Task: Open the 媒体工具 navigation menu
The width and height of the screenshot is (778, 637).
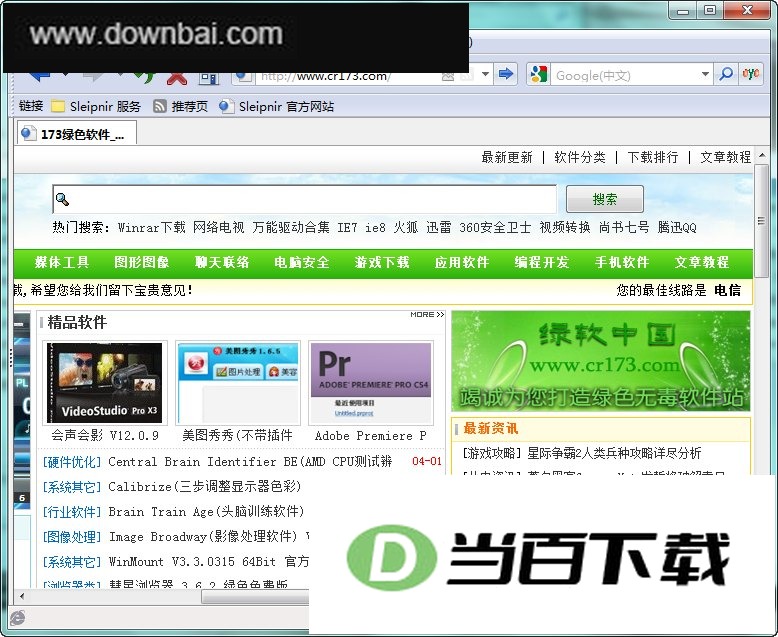Action: [x=62, y=262]
